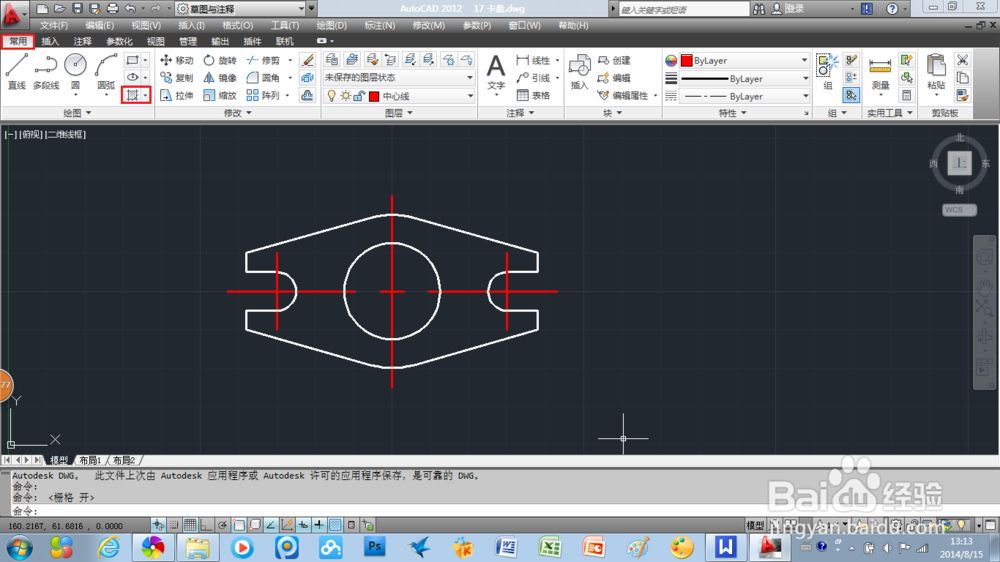The height and width of the screenshot is (562, 1000).
Task: Switch to the 注释 ribbon tab
Action: pos(82,41)
